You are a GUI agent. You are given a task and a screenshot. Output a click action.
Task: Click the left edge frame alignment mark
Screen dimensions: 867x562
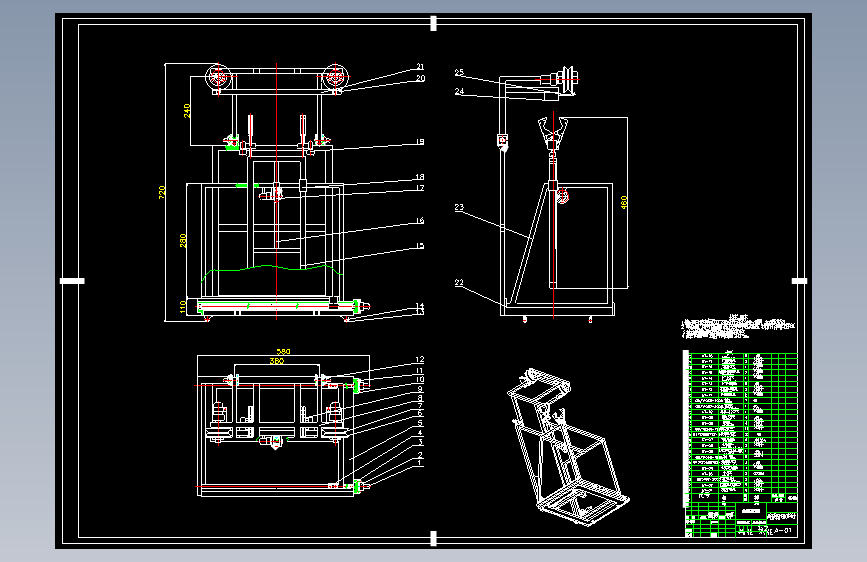coord(72,281)
